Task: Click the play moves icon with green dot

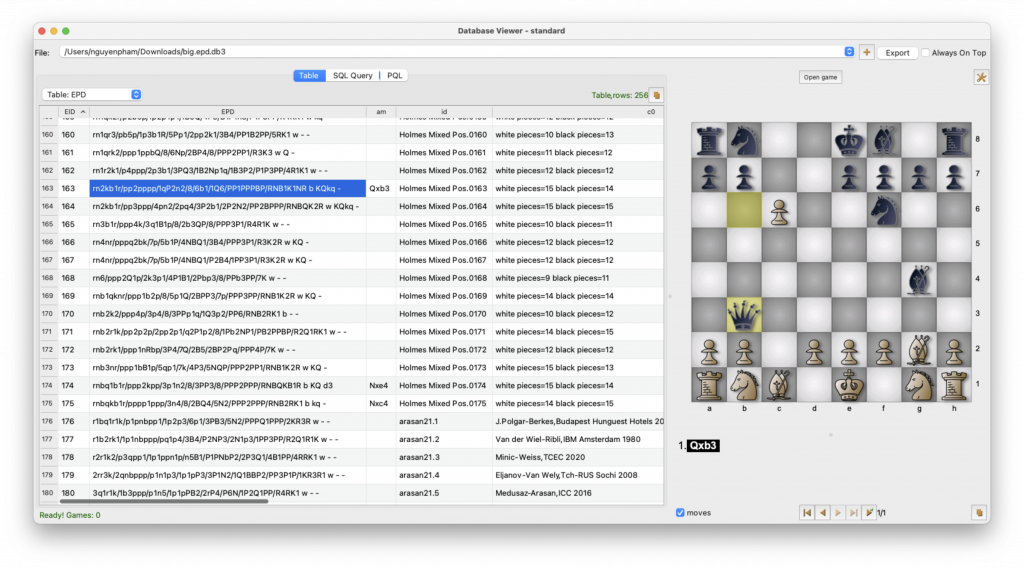Action: [869, 512]
